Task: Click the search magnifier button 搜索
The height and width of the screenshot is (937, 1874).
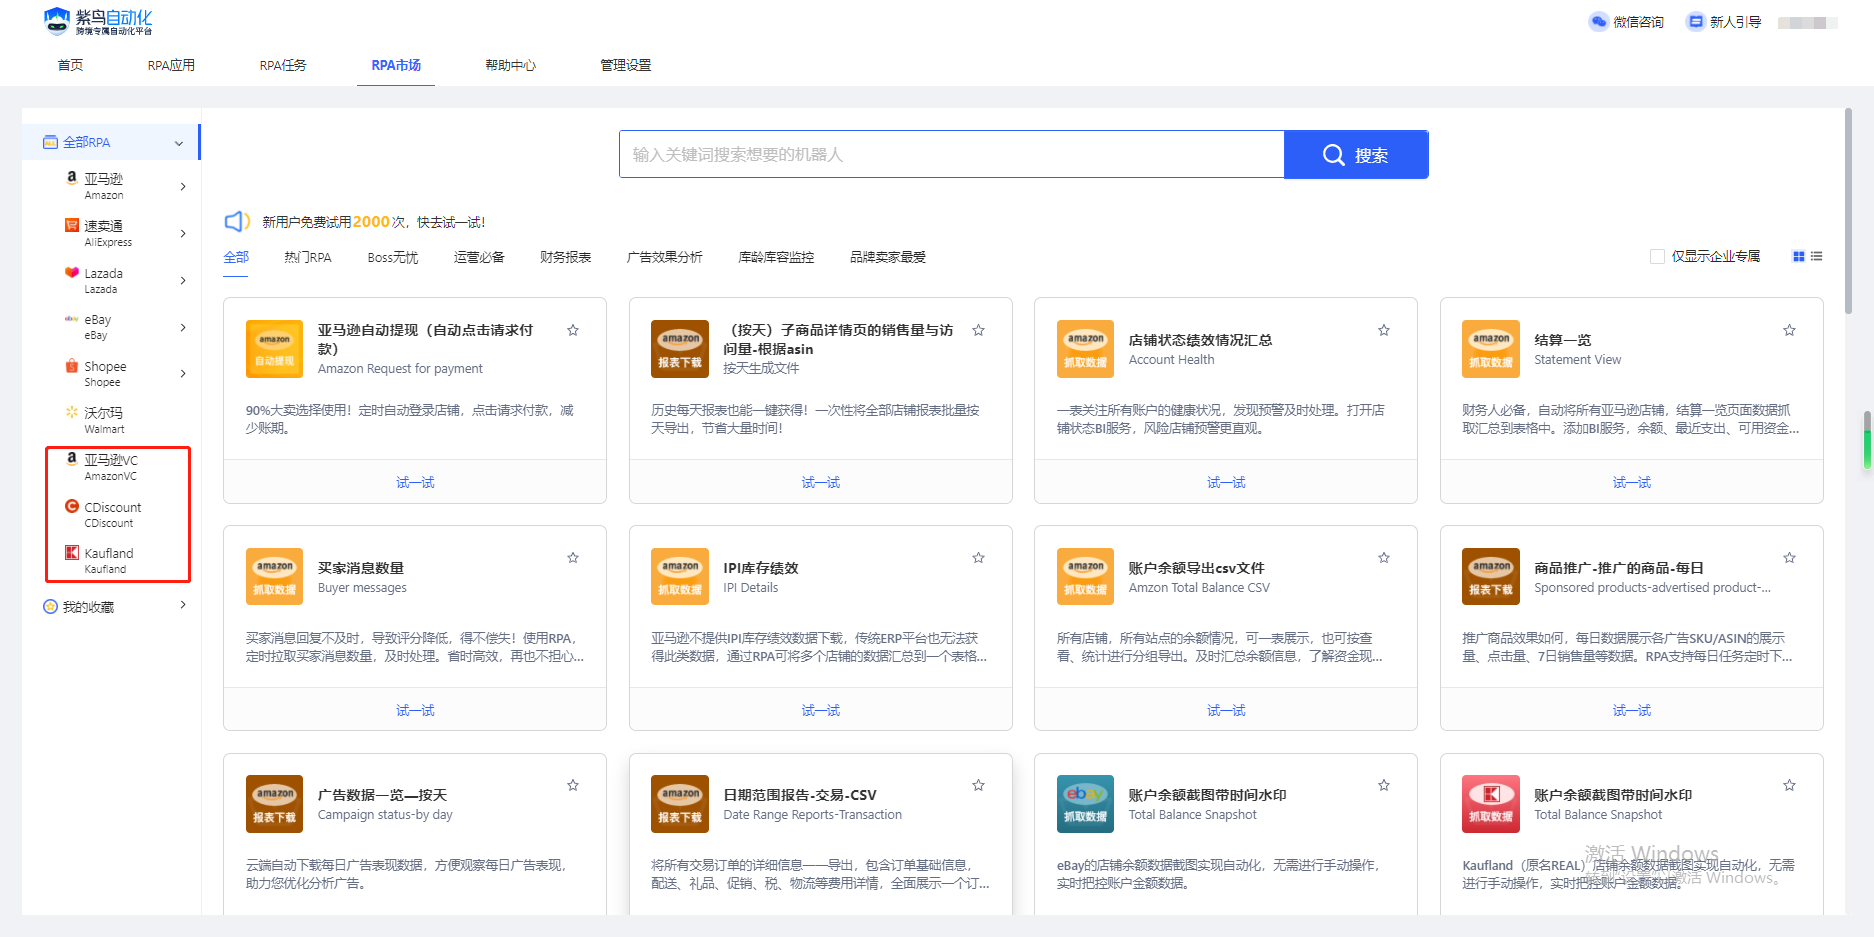Action: [1356, 155]
